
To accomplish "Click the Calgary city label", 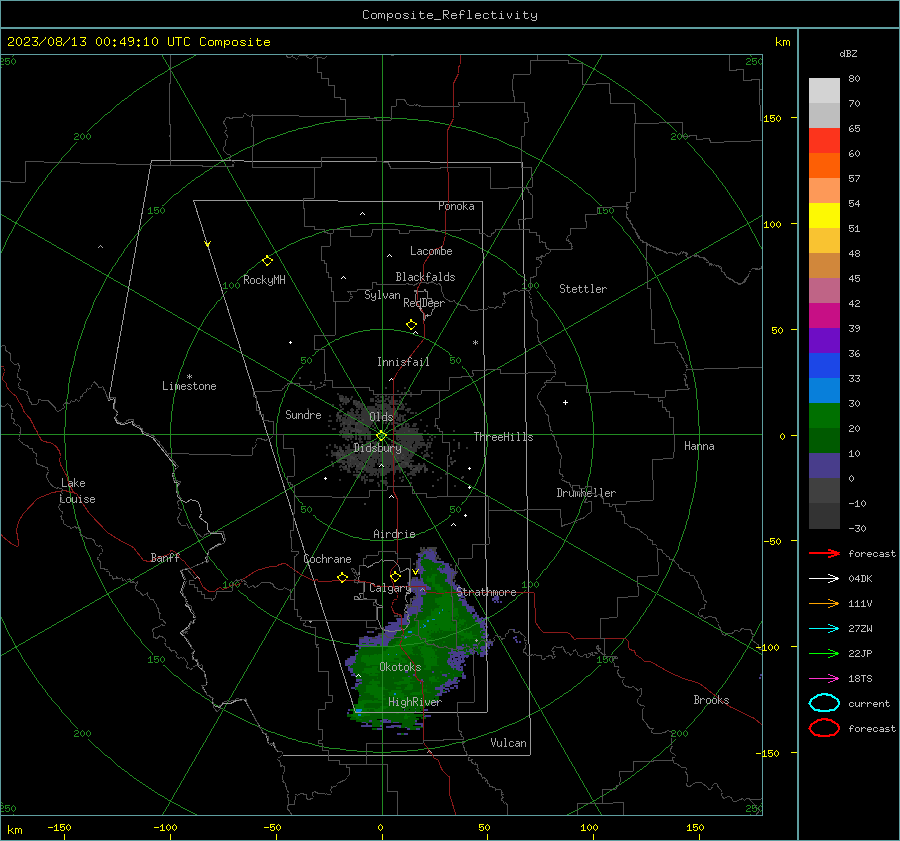I will tap(390, 588).
